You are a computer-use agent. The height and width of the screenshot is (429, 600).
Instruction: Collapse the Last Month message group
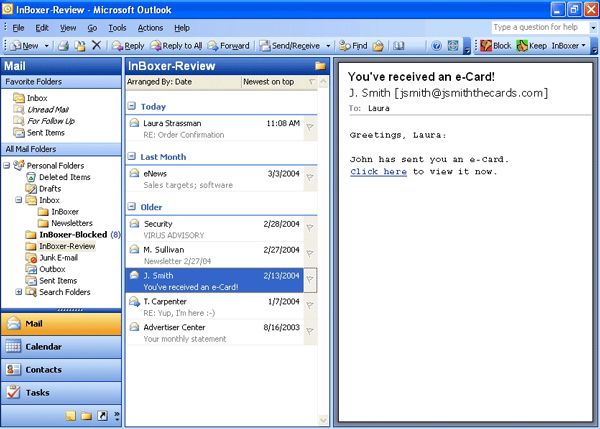pyautogui.click(x=132, y=156)
